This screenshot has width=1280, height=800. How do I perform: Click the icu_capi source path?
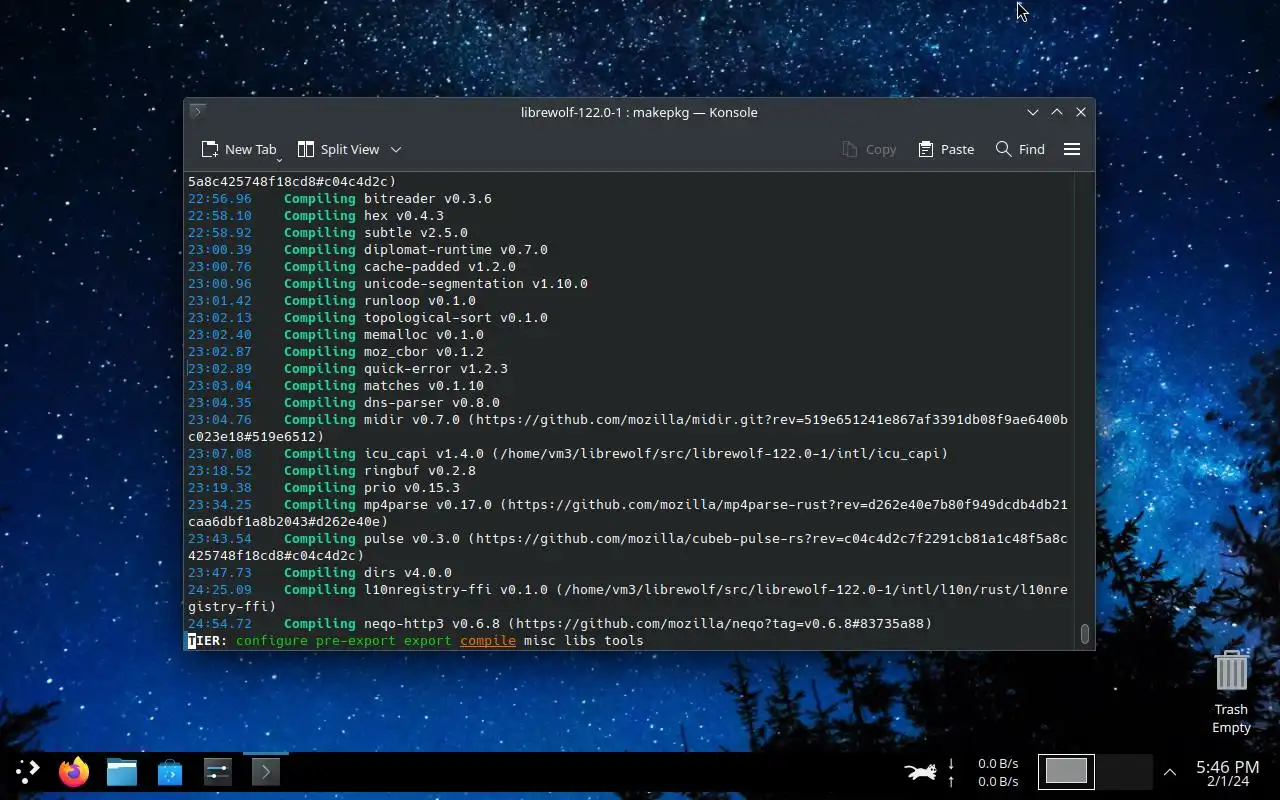[720, 453]
